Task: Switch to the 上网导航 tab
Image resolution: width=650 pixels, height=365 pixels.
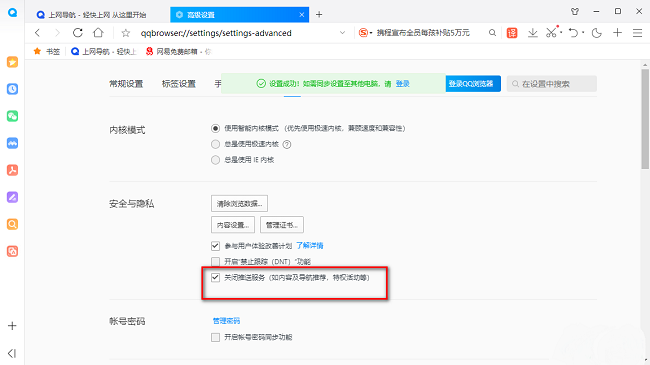Action: click(x=97, y=15)
